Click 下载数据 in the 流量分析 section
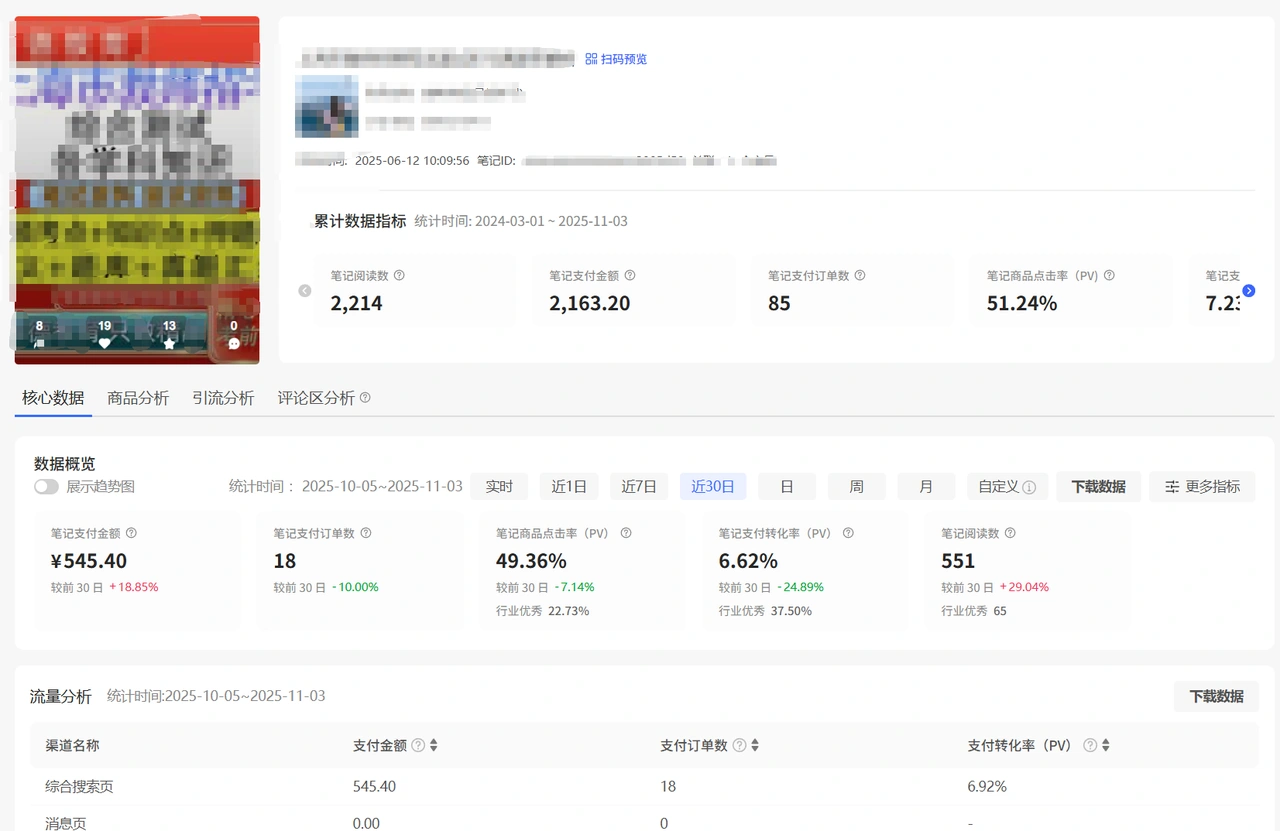The width and height of the screenshot is (1280, 831). click(1216, 696)
